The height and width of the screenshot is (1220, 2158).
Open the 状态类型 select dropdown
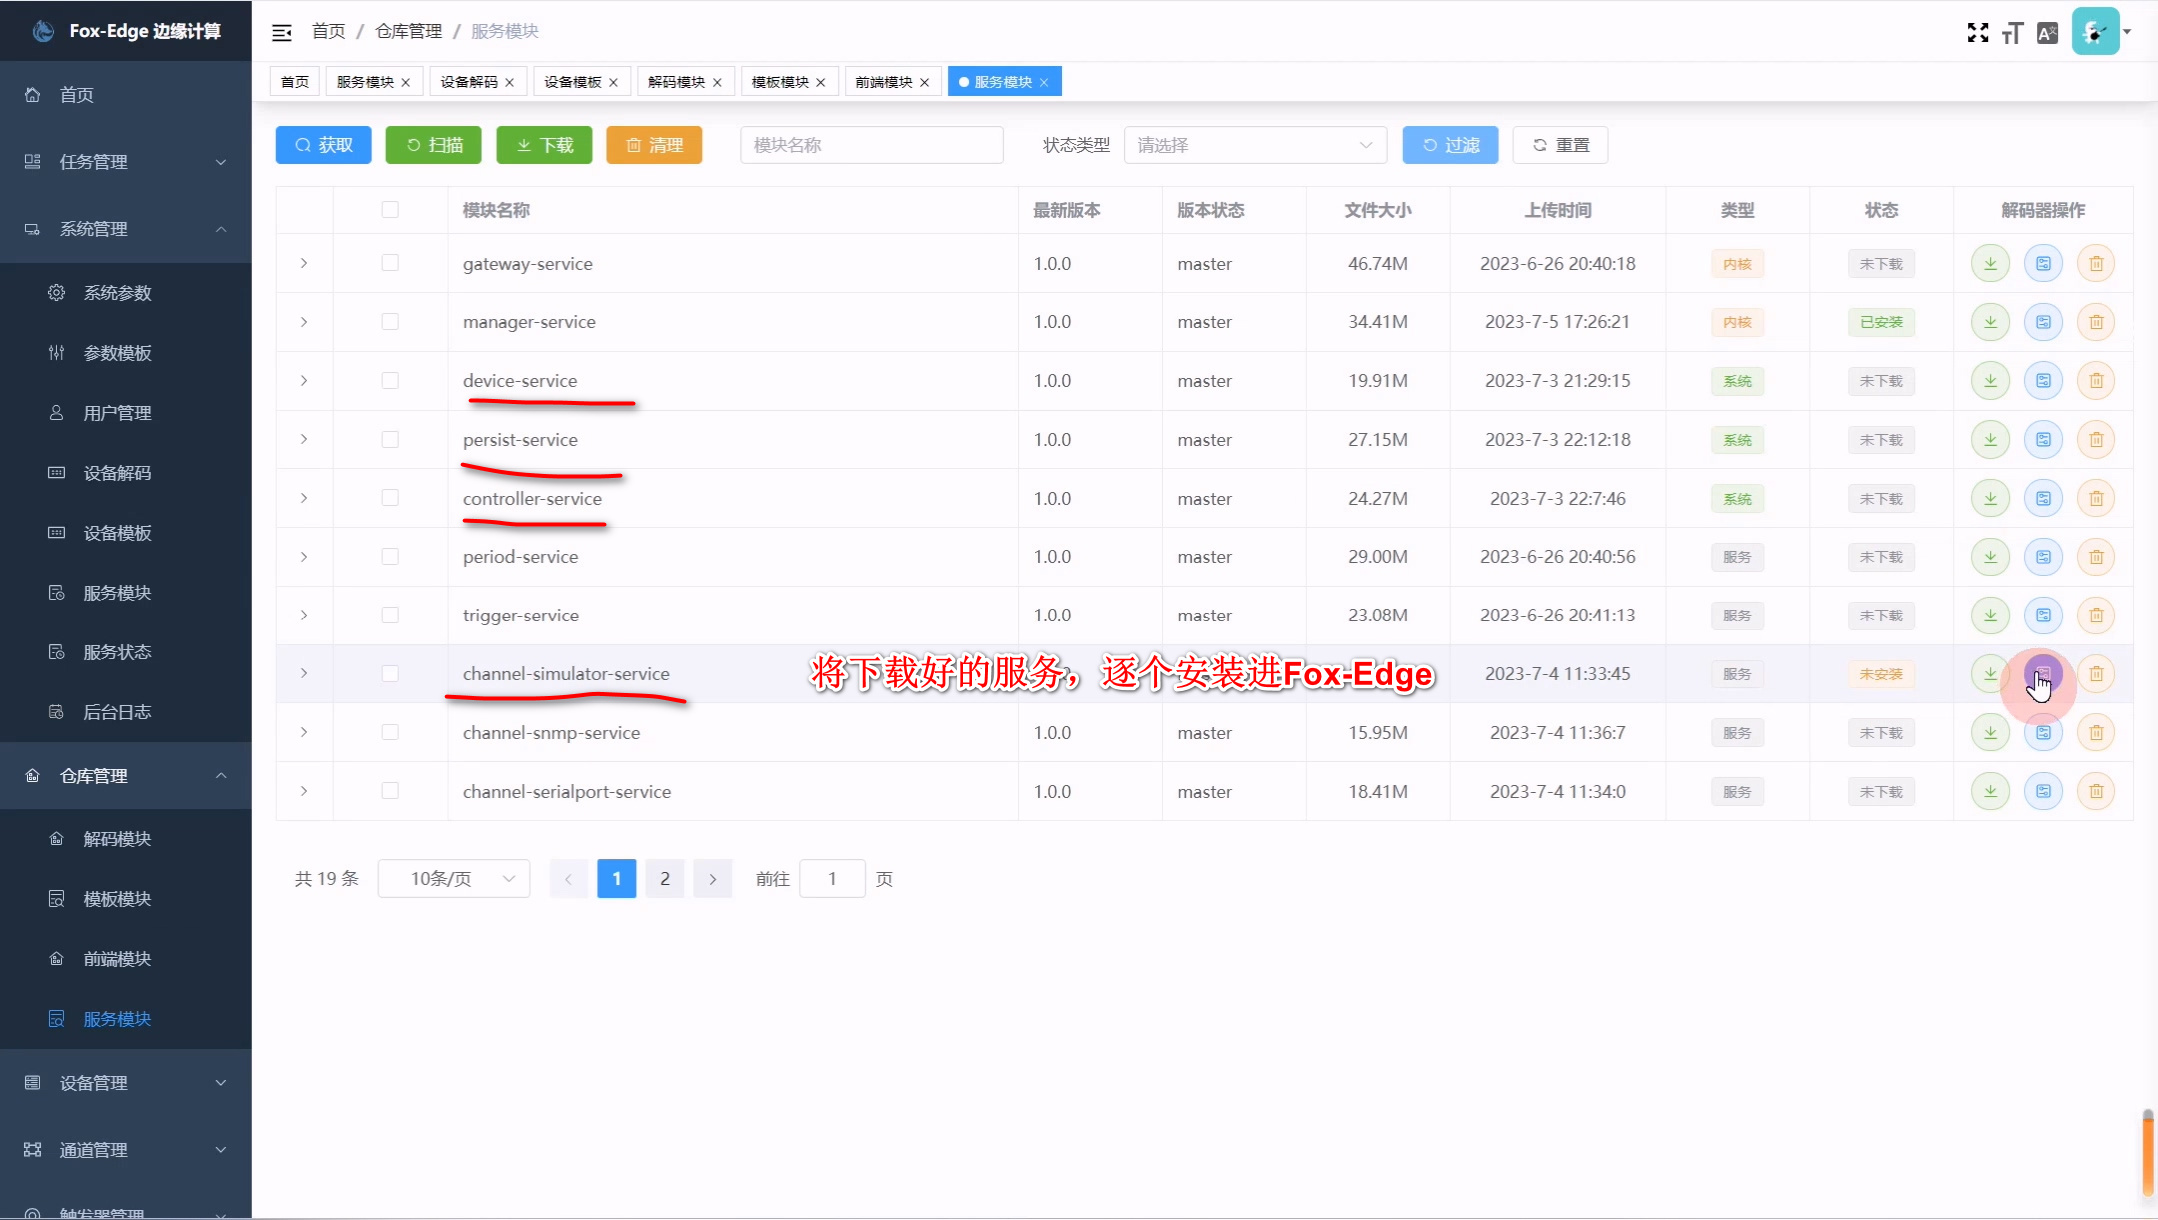pyautogui.click(x=1255, y=145)
